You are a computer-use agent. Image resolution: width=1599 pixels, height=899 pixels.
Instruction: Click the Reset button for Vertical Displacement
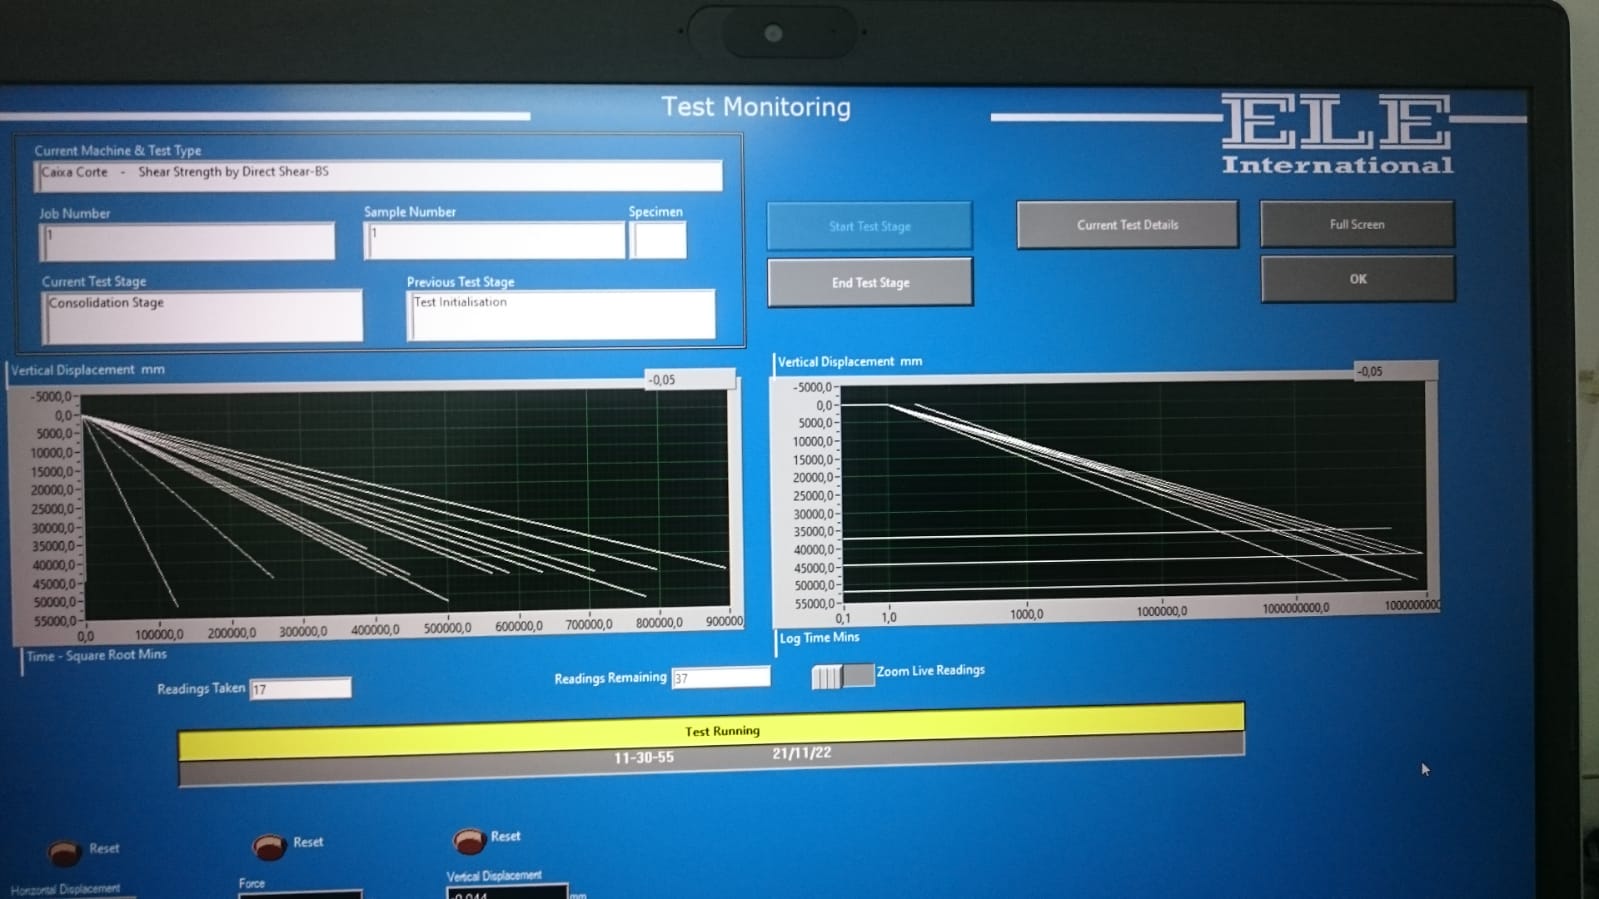470,840
